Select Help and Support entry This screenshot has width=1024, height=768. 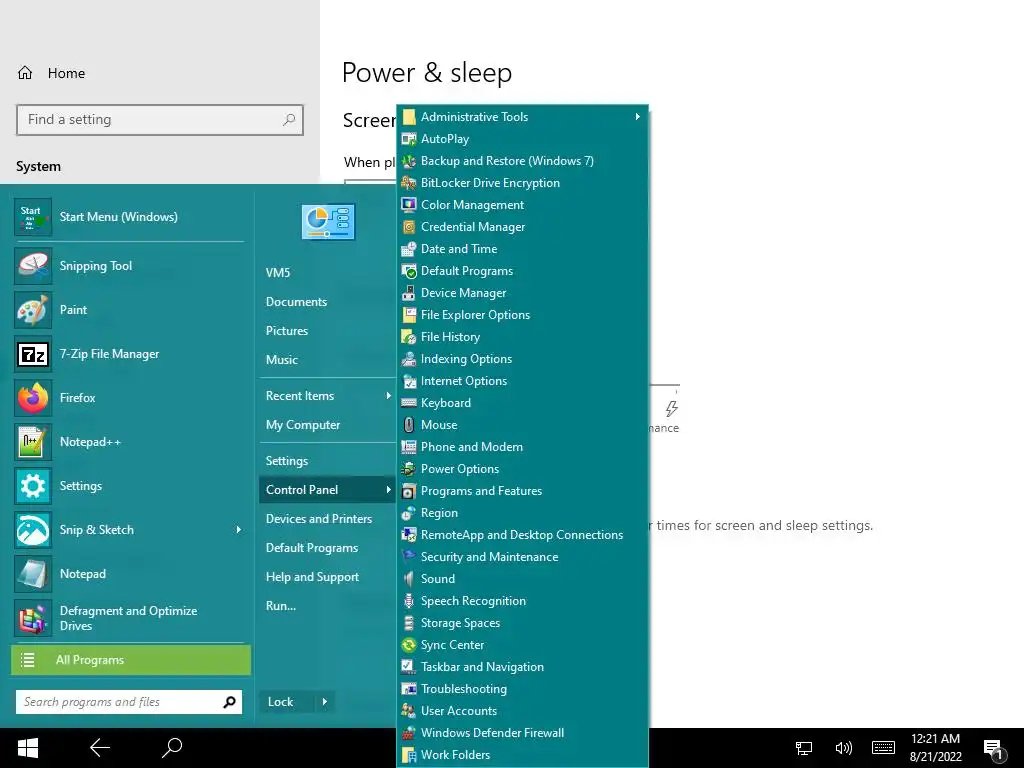point(312,577)
